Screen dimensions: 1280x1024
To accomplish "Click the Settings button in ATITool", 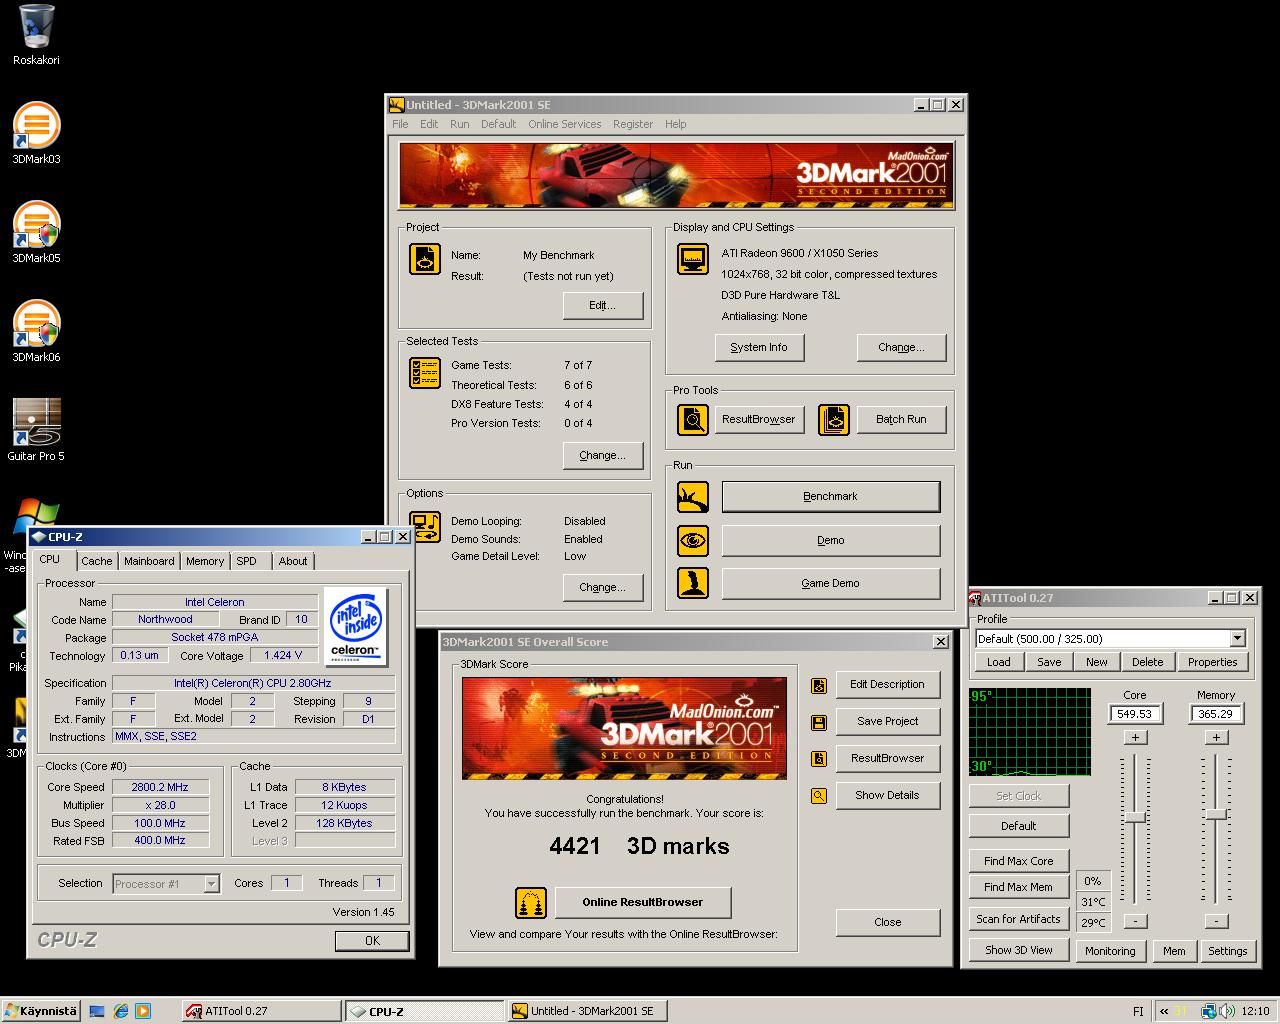I will point(1227,951).
